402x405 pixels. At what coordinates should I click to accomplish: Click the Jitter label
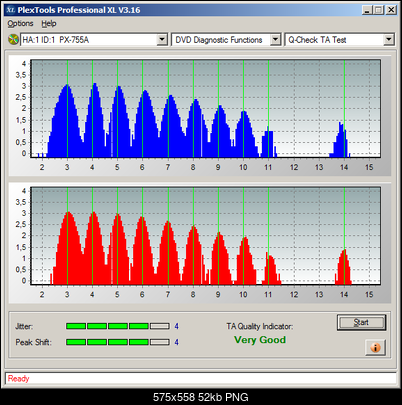click(24, 326)
